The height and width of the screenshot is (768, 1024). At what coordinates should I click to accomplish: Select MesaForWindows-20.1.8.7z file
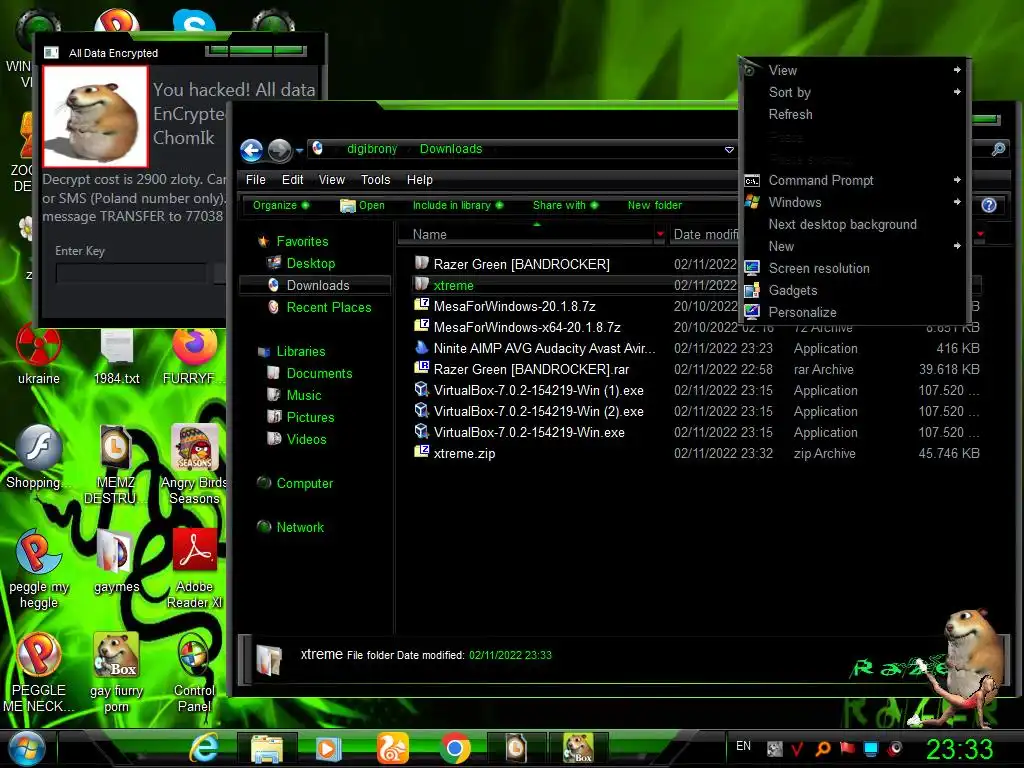point(514,306)
